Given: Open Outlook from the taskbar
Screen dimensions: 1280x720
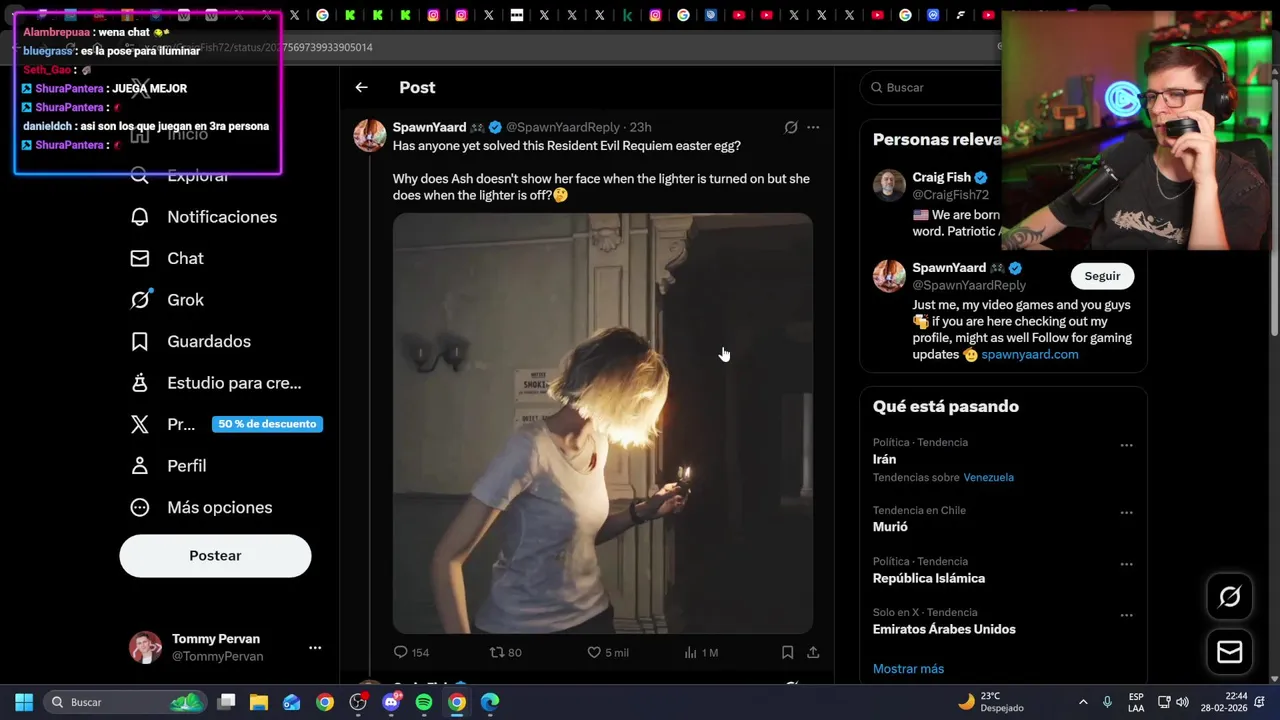Looking at the screenshot, I should coord(292,702).
